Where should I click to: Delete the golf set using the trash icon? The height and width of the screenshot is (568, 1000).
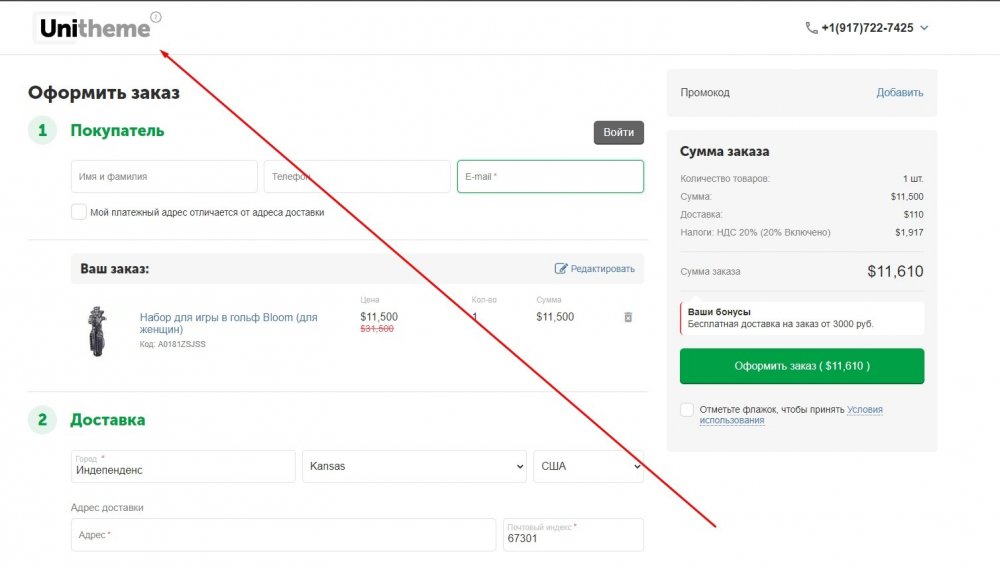(x=628, y=317)
